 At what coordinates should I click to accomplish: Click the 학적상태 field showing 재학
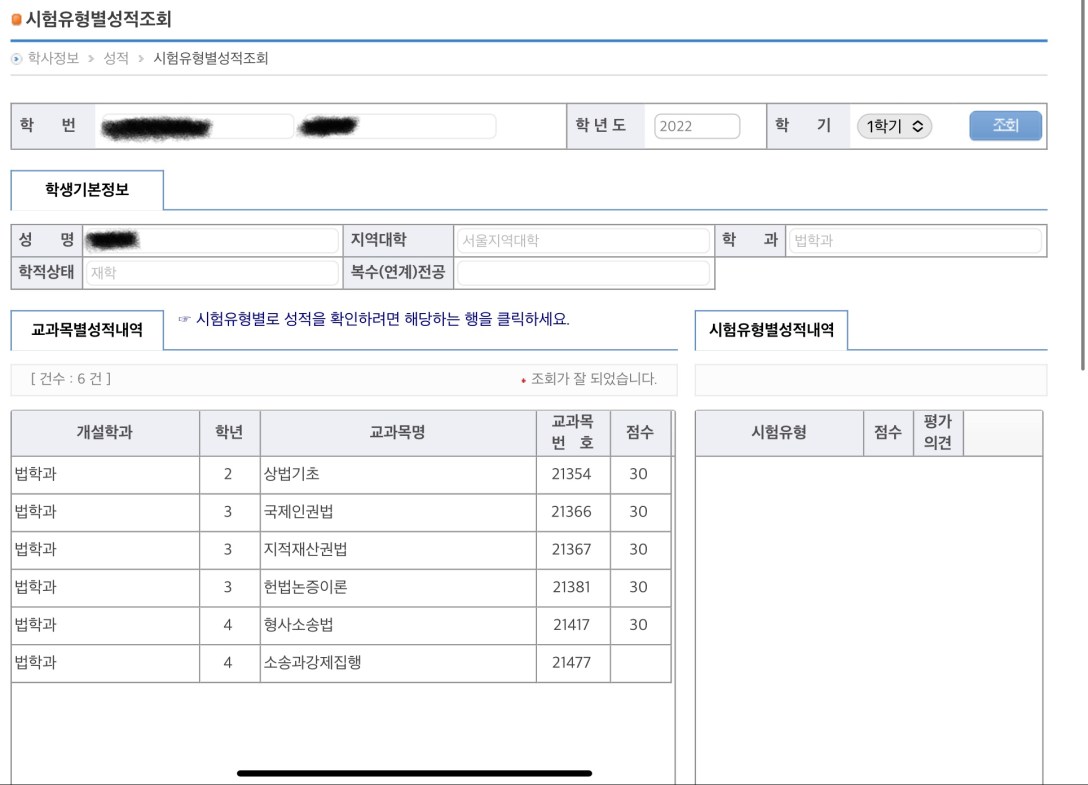[x=212, y=273]
